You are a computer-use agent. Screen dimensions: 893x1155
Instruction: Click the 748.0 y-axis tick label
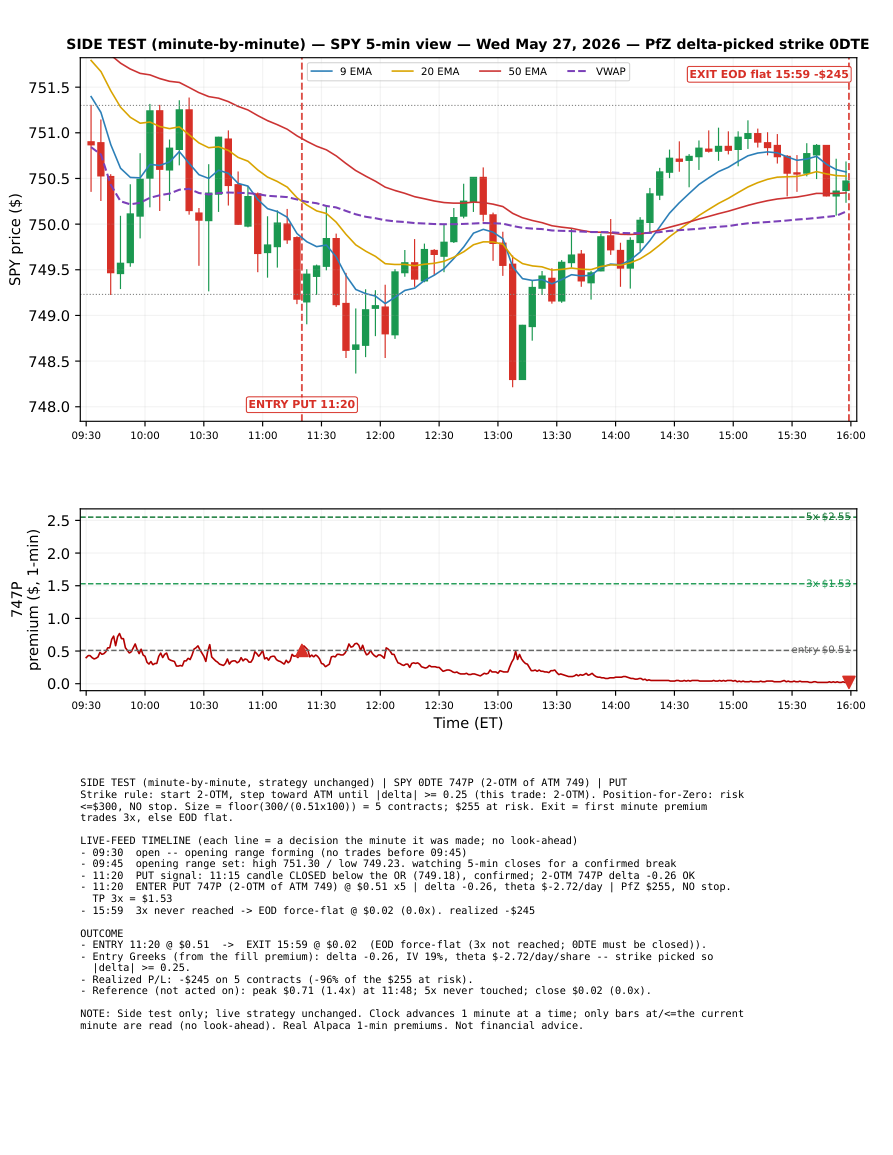click(49, 407)
